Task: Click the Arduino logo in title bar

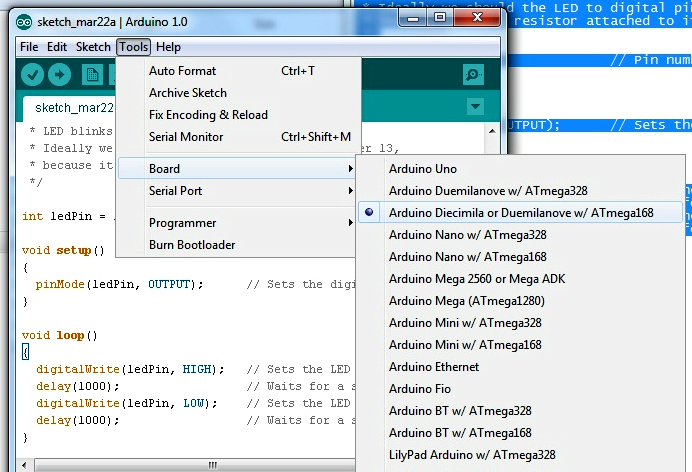Action: pos(24,22)
